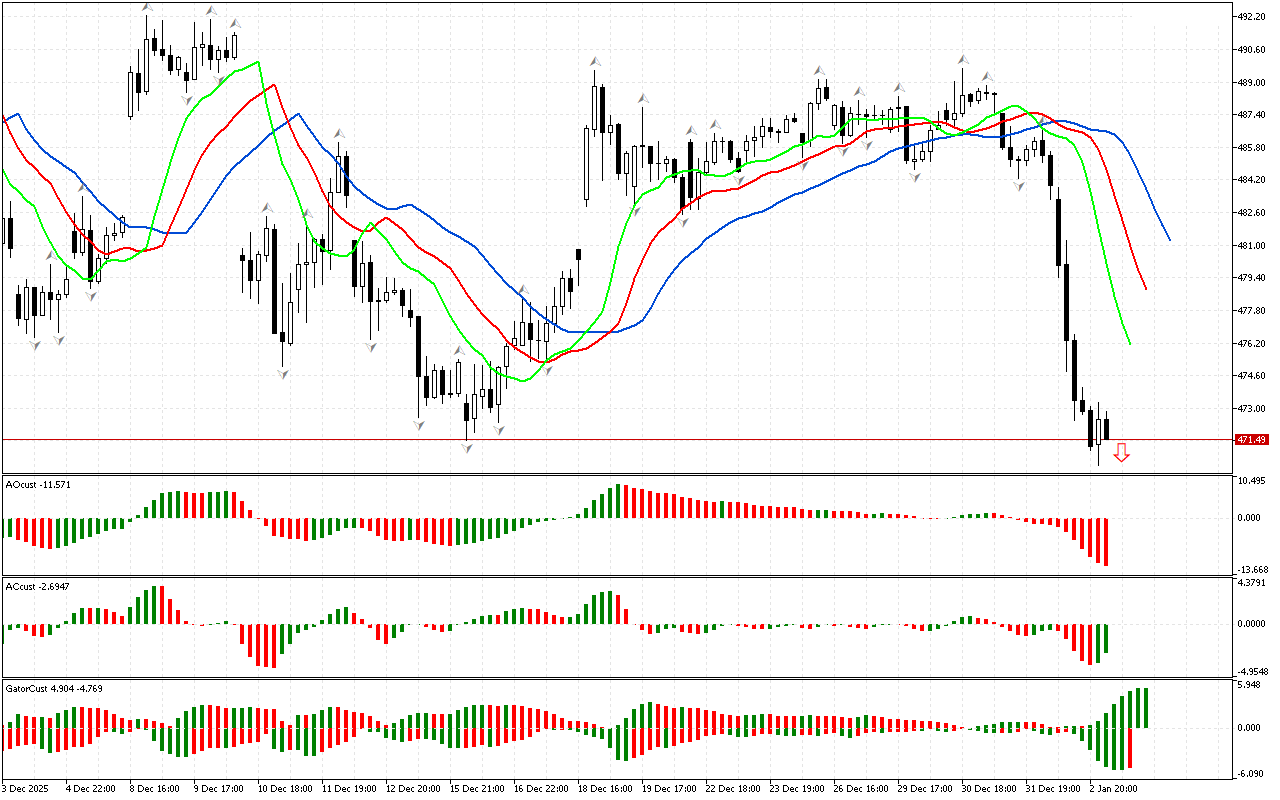The image size is (1280, 800).
Task: Click the up fractal arrow above 18 Dec peak candle
Action: pos(595,62)
